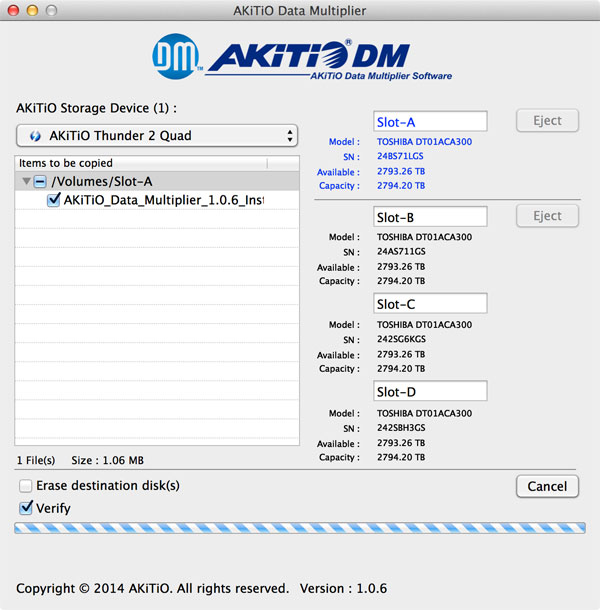Viewport: 600px width, 610px height.
Task: Eject the Slot-A drive
Action: [x=547, y=121]
